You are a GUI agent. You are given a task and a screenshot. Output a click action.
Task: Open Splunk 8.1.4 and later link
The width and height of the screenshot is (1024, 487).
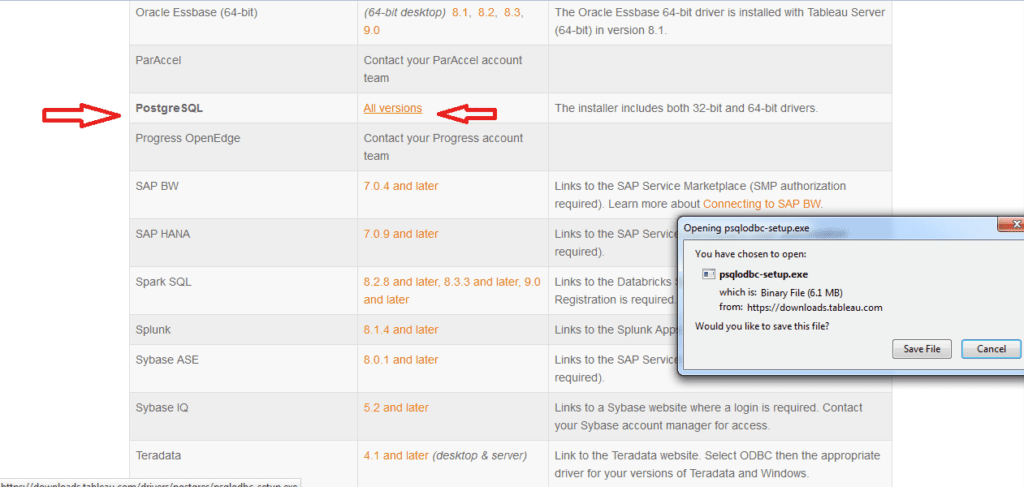[x=401, y=330]
